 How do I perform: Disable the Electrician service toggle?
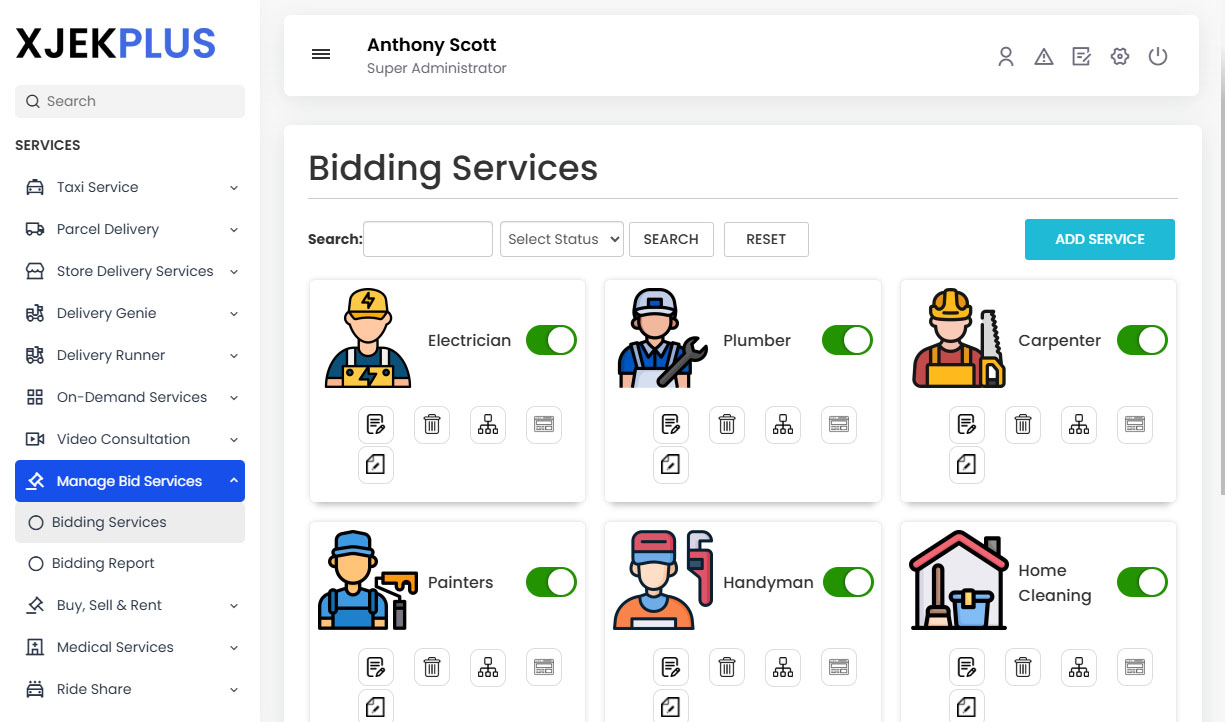(x=551, y=340)
